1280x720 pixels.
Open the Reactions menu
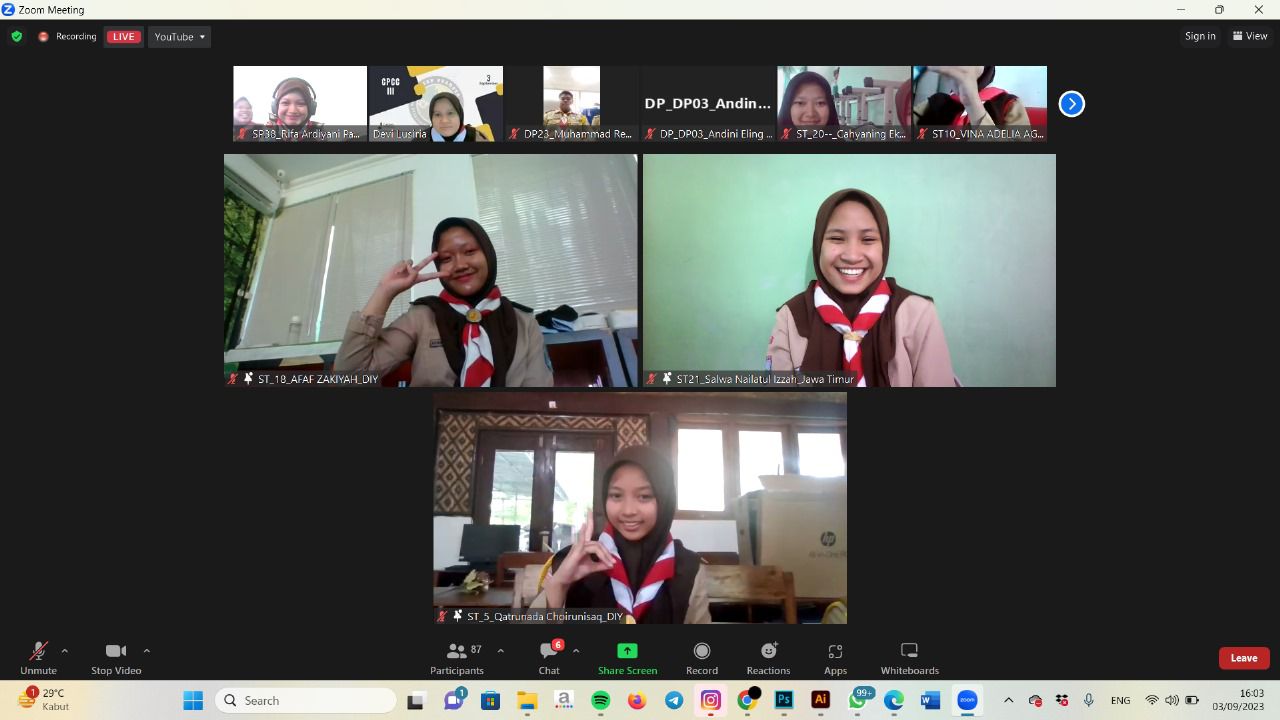(768, 658)
